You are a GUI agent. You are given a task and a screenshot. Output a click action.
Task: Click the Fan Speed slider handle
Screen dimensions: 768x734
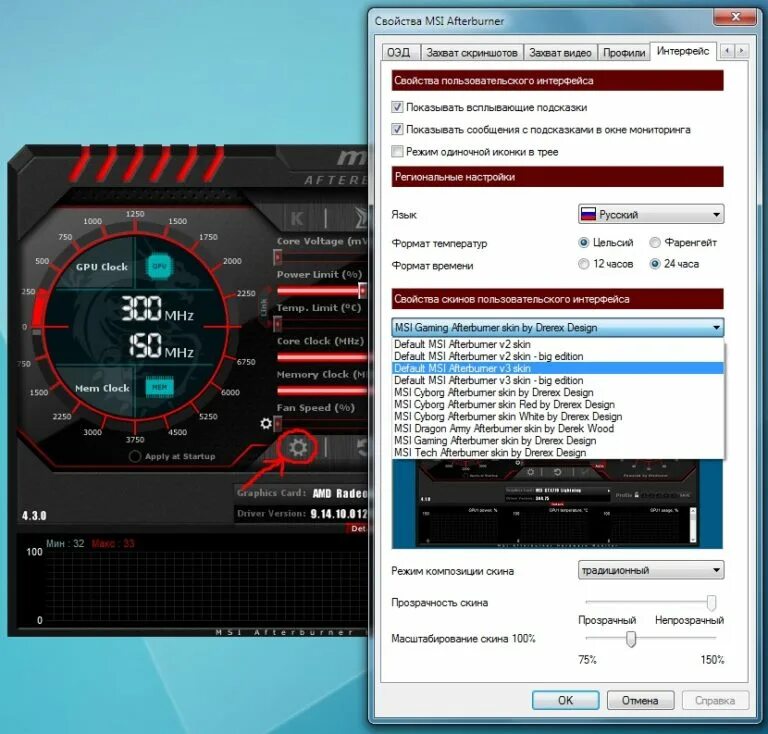click(x=278, y=423)
